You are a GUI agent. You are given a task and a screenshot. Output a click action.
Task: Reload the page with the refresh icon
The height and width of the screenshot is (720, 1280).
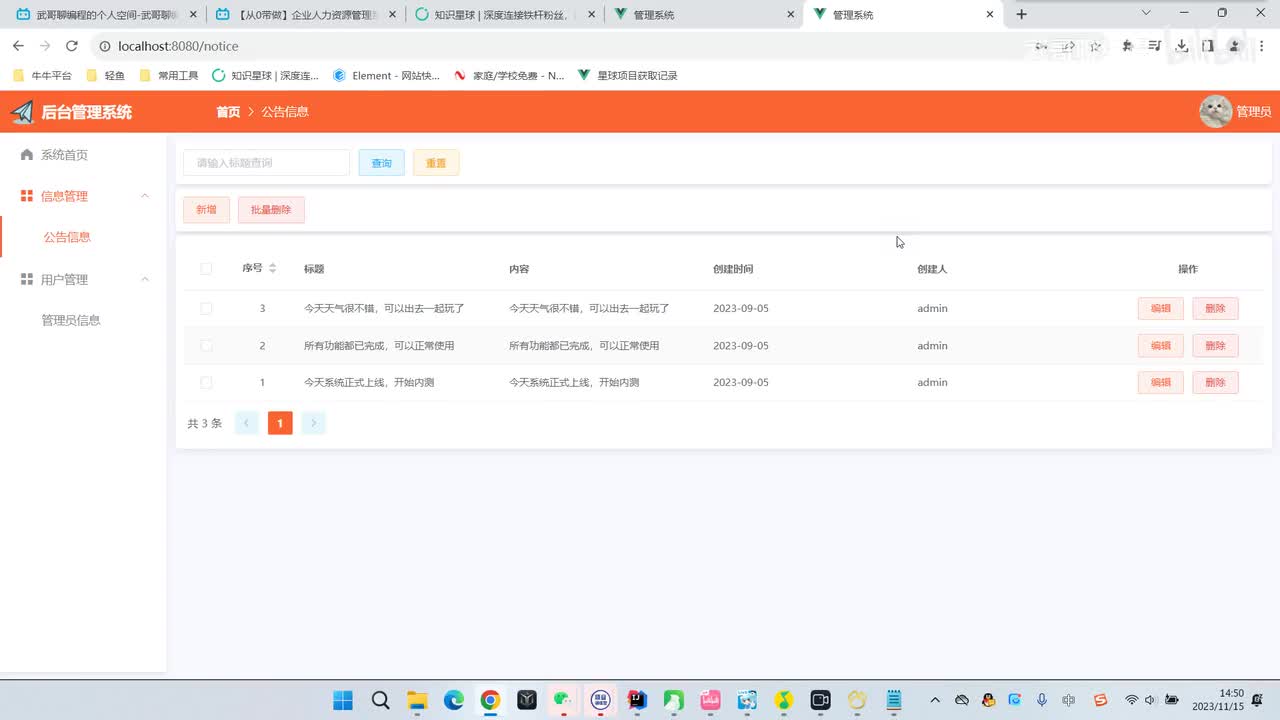pos(71,46)
